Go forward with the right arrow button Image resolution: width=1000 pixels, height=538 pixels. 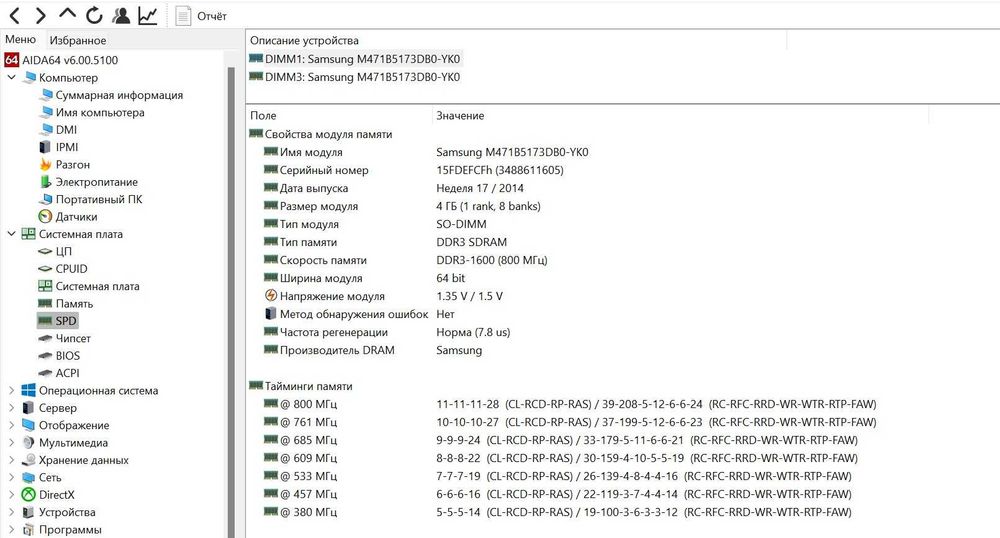pyautogui.click(x=40, y=15)
